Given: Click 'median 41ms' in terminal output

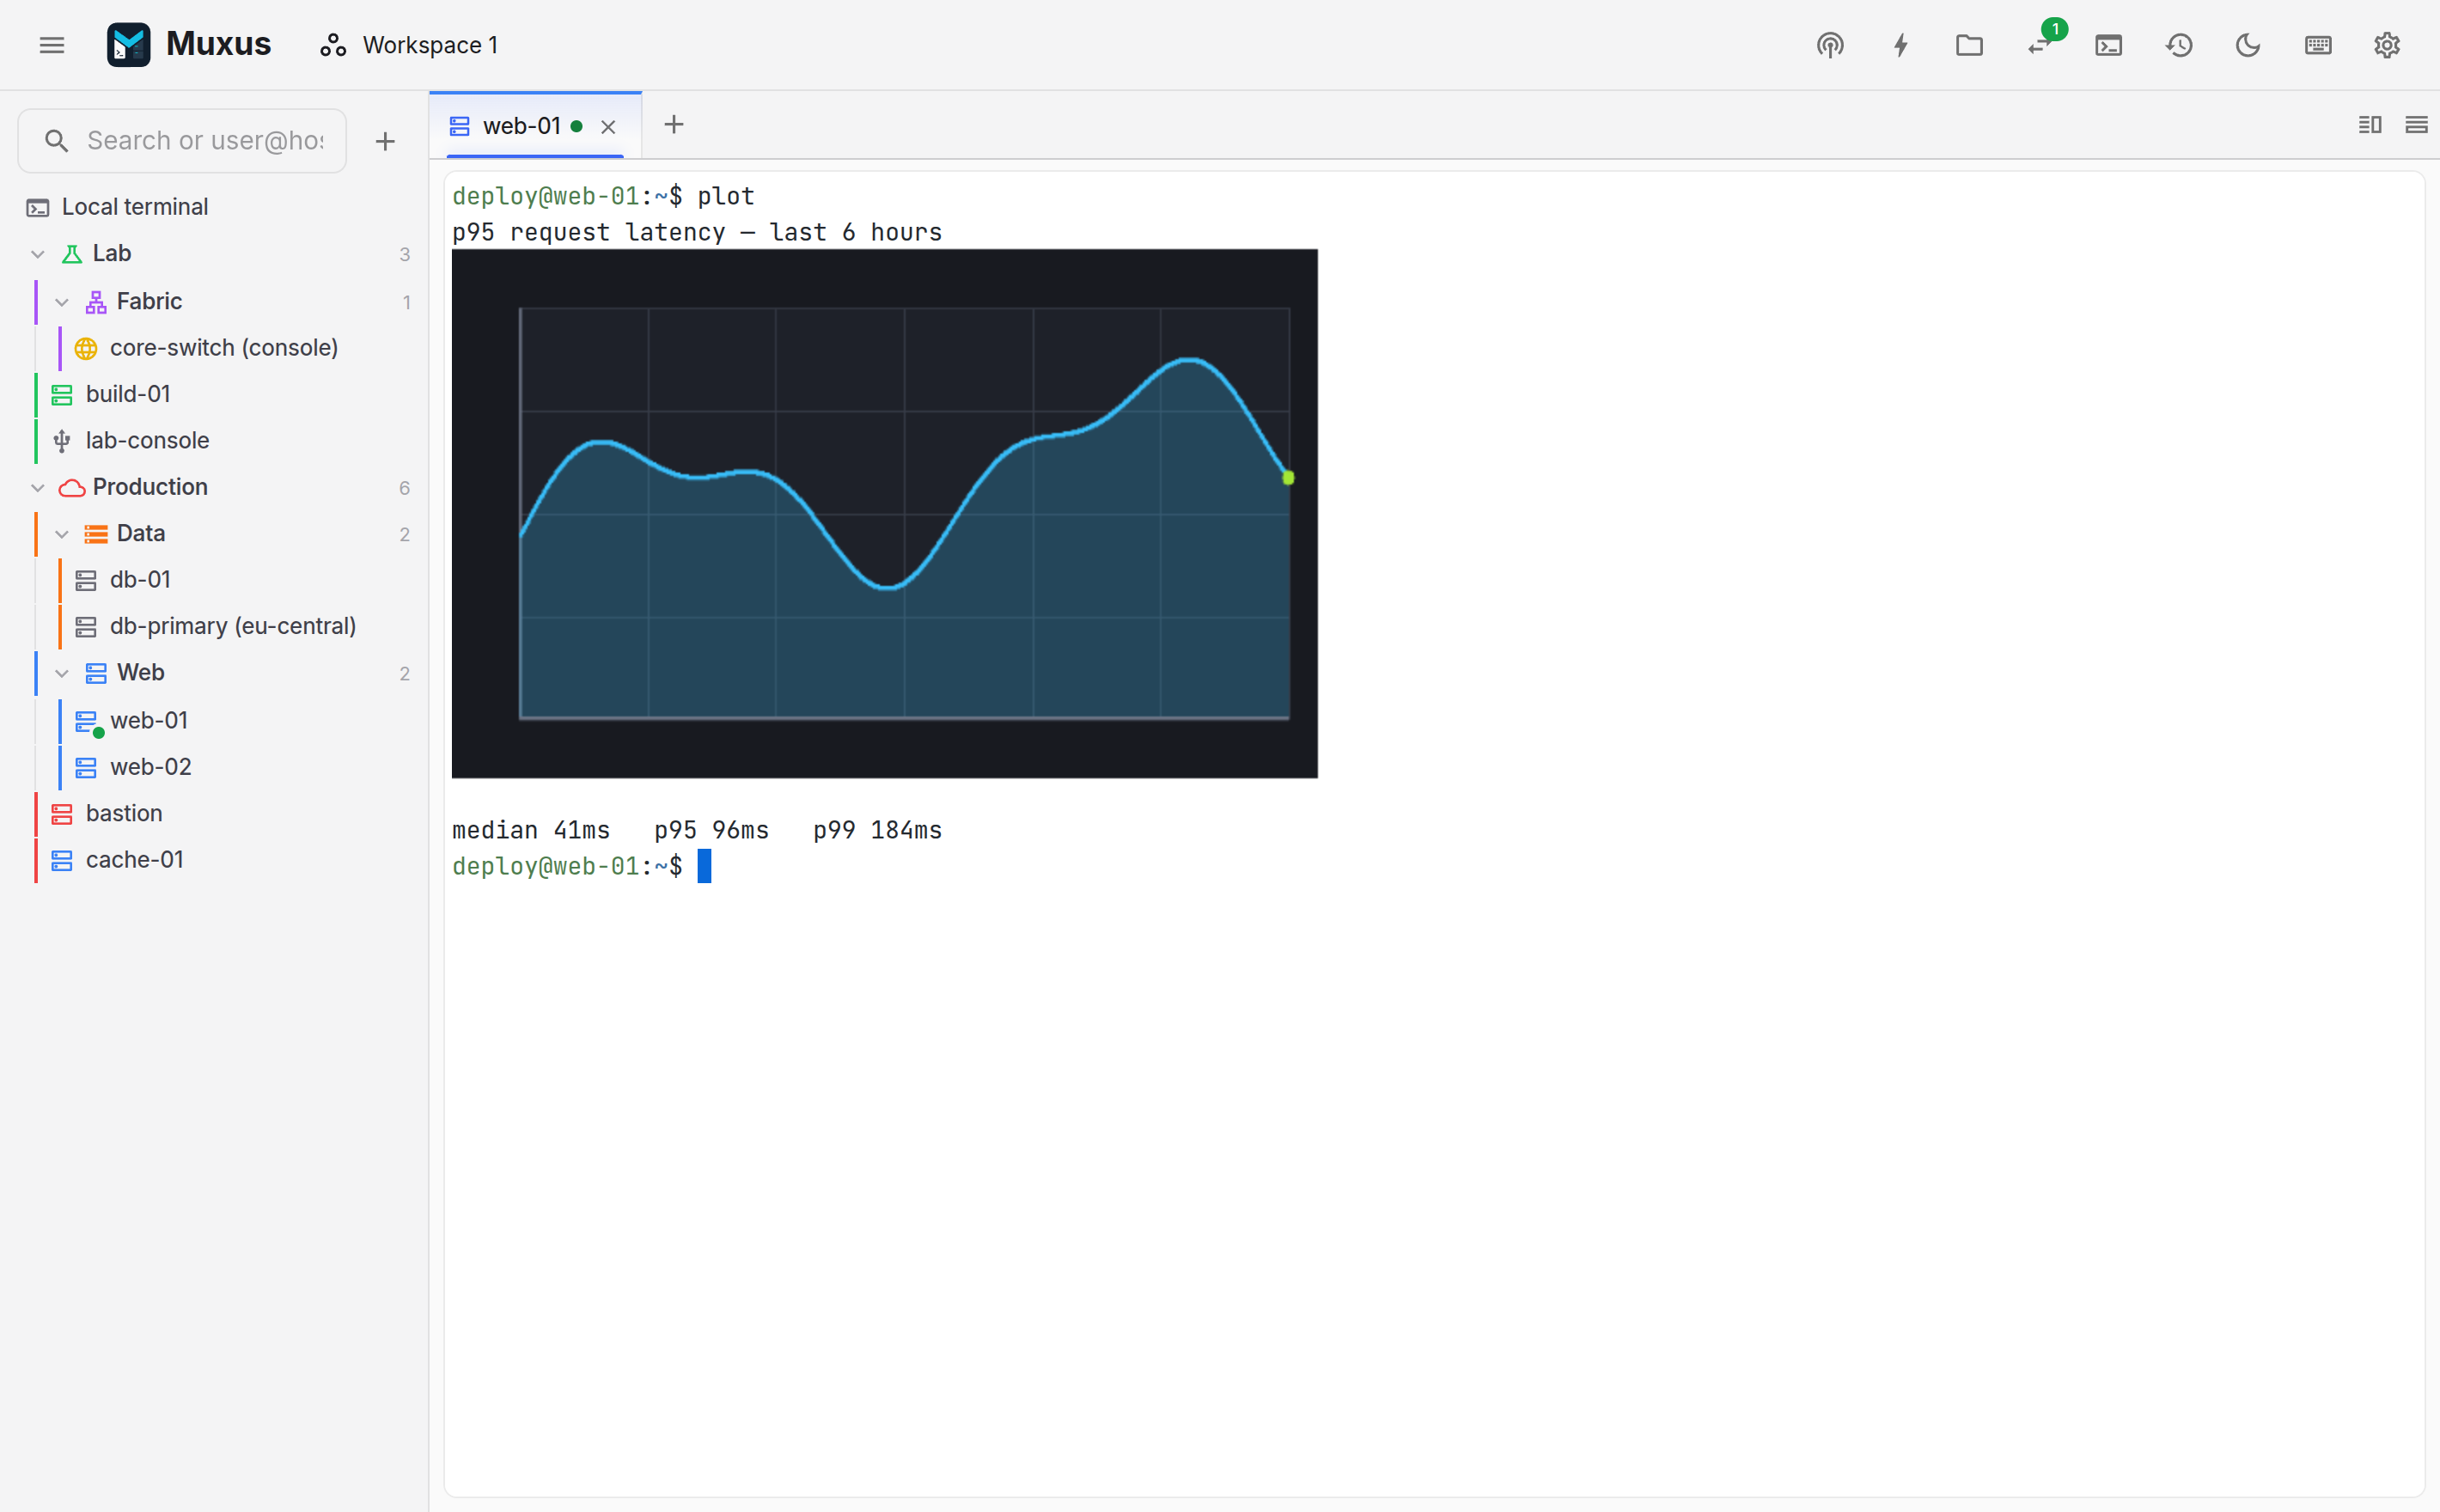Looking at the screenshot, I should [x=531, y=830].
